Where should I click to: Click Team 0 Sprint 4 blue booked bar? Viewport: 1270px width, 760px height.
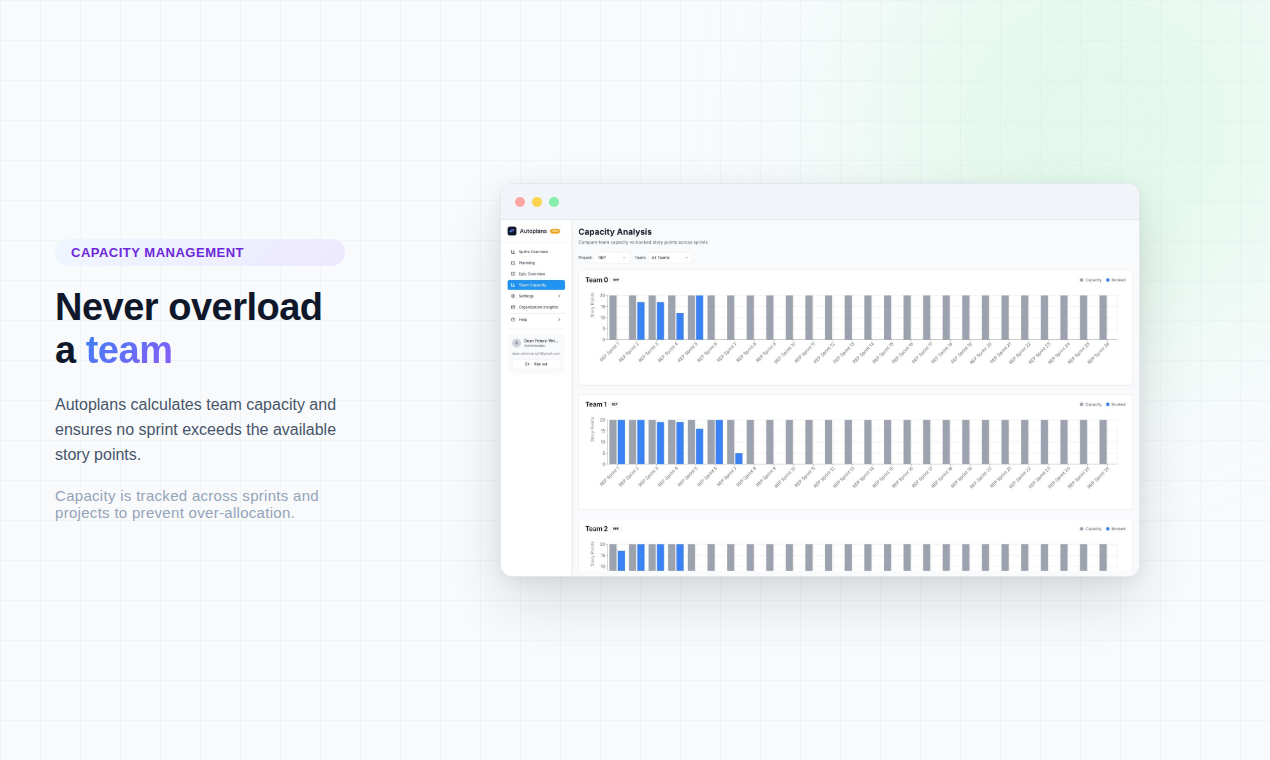coord(680,326)
